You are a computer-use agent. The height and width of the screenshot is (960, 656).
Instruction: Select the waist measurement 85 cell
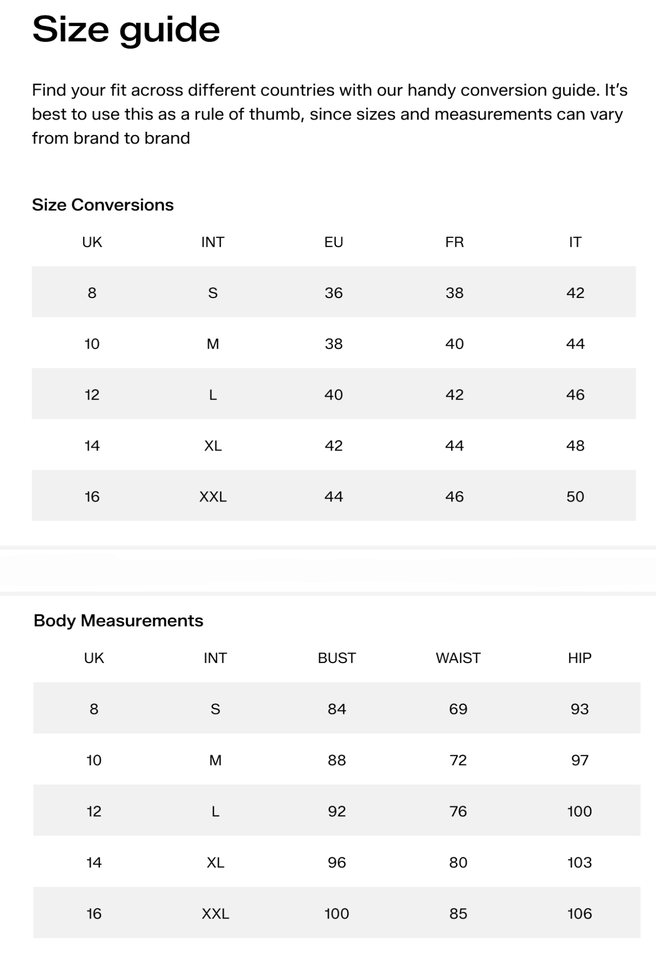[458, 913]
